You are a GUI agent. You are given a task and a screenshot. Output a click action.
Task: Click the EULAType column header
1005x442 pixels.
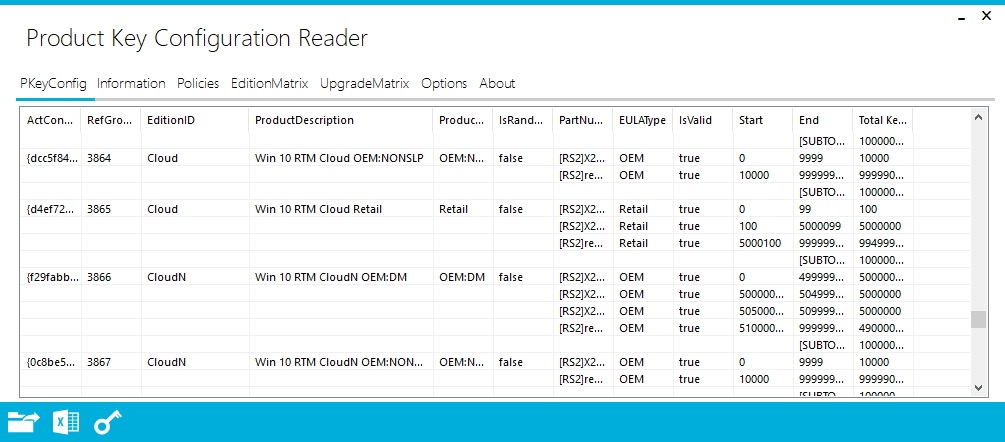pos(642,120)
